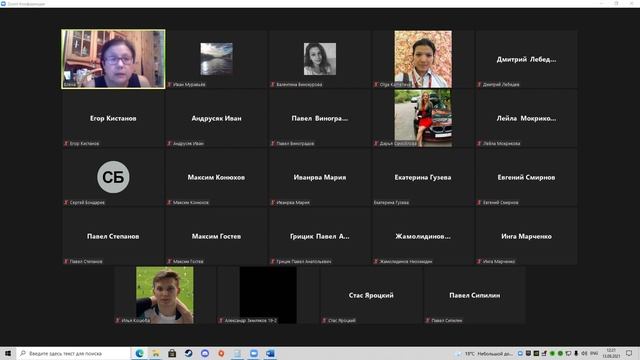This screenshot has height=360, width=640.
Task: Click the muted mic icon beside Павел Сипилин
Action: pos(428,320)
